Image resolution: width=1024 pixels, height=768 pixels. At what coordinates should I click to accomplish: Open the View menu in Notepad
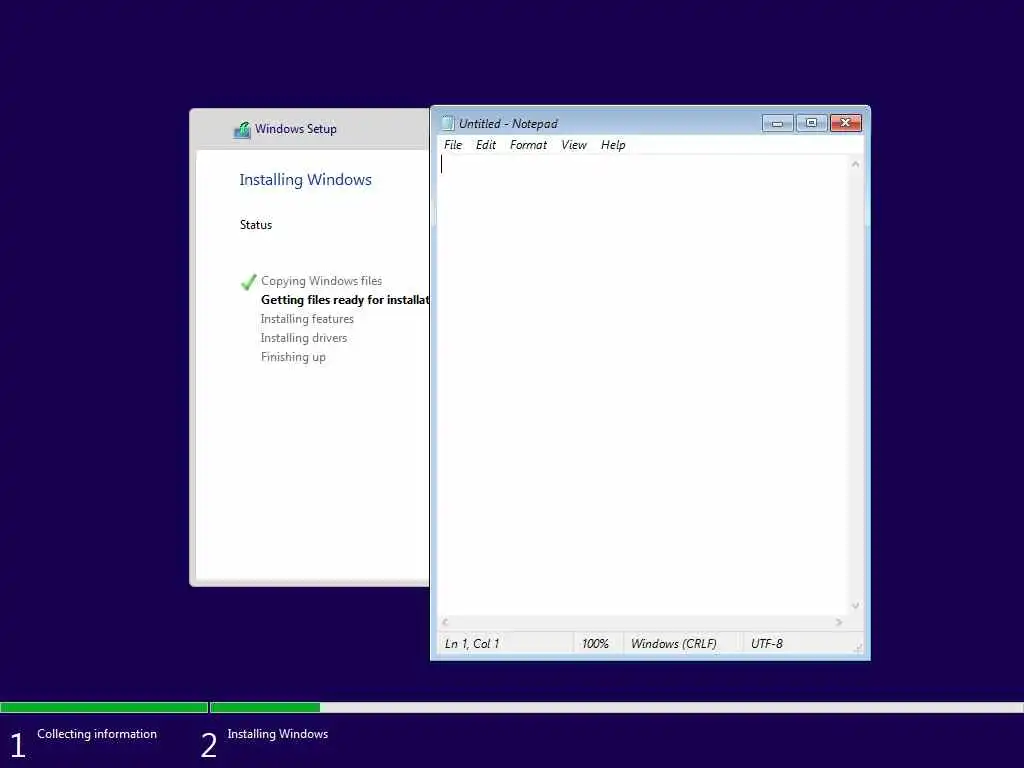574,145
